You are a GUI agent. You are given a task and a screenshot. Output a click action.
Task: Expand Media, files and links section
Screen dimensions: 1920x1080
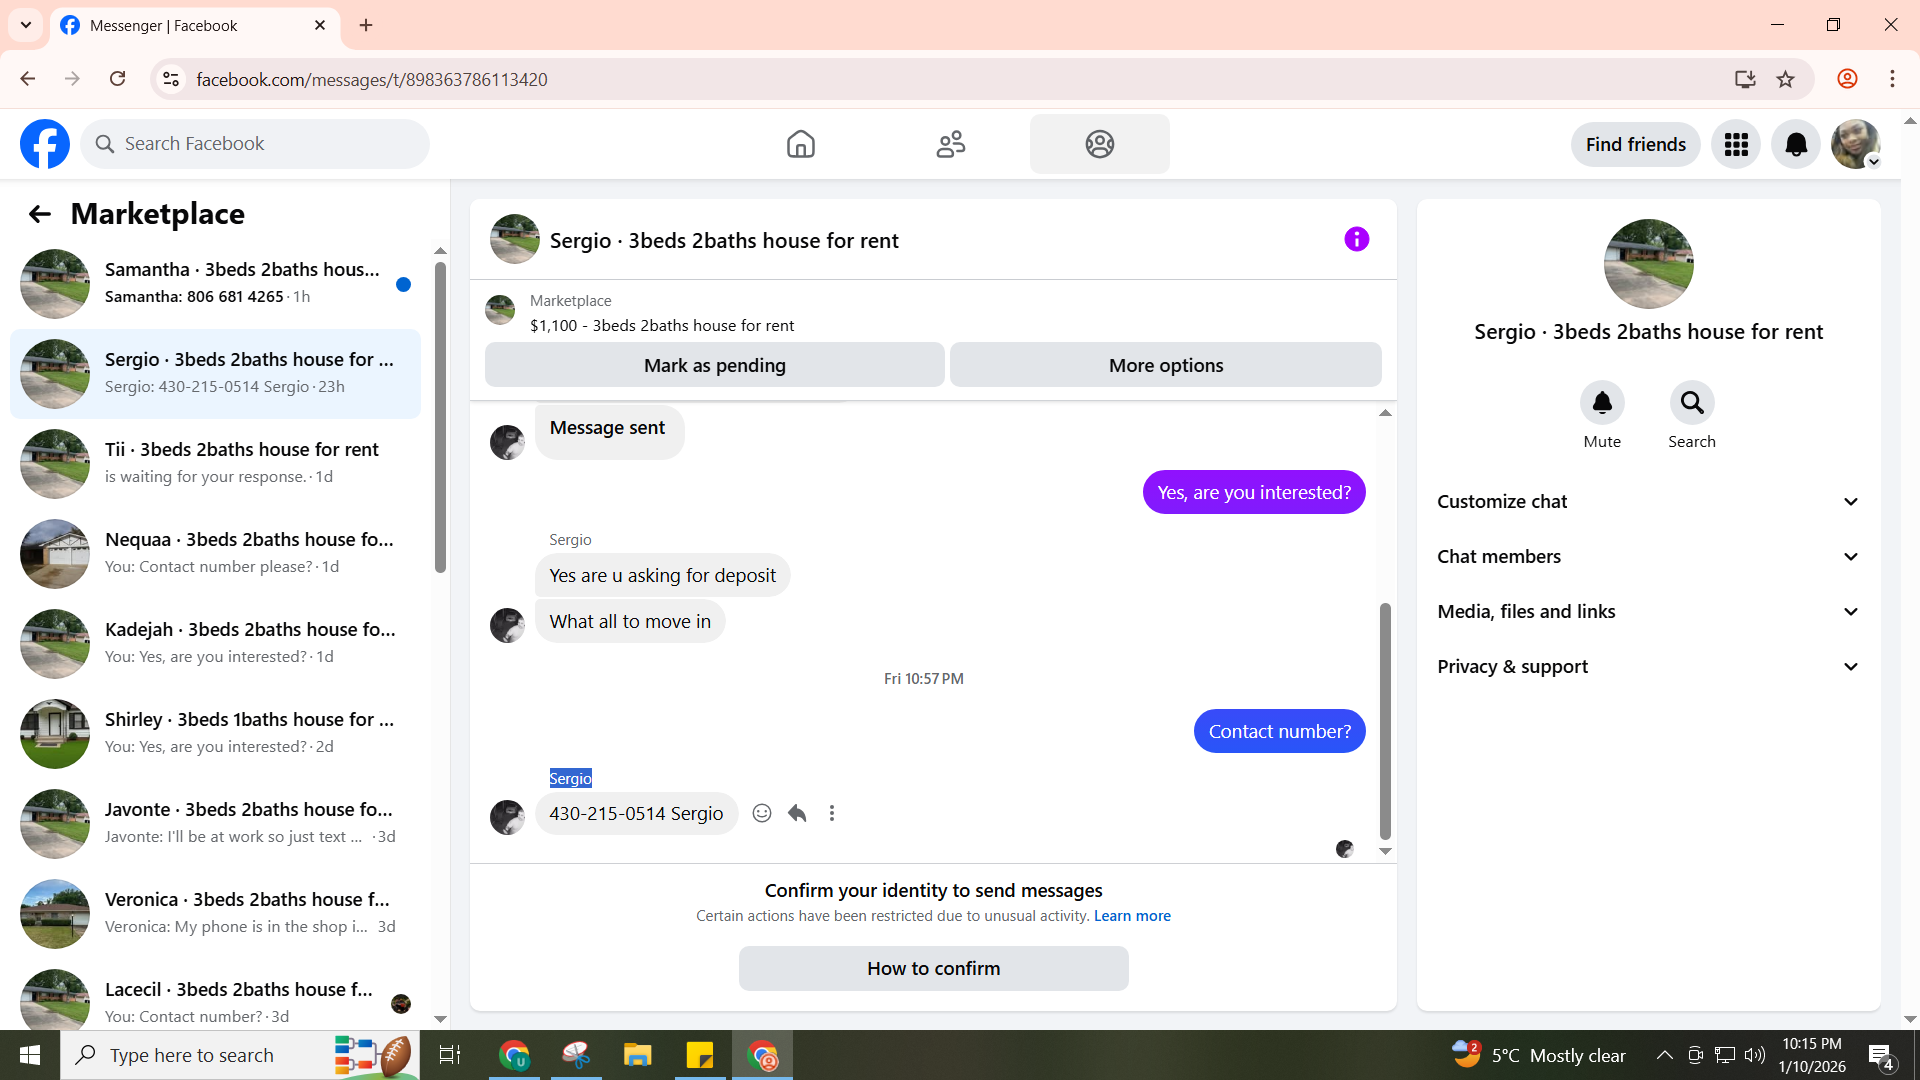click(x=1648, y=612)
